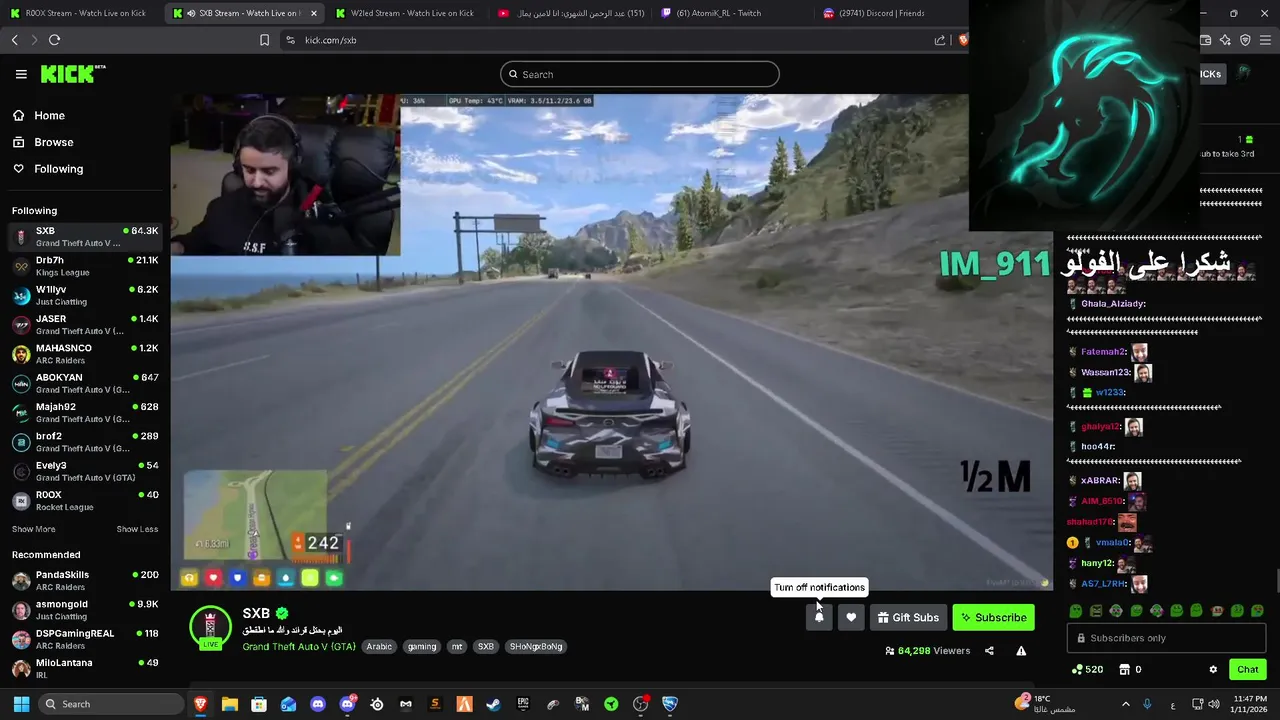Close the SXB Stream browser tab
Screen dimensions: 1280x720
tap(314, 13)
